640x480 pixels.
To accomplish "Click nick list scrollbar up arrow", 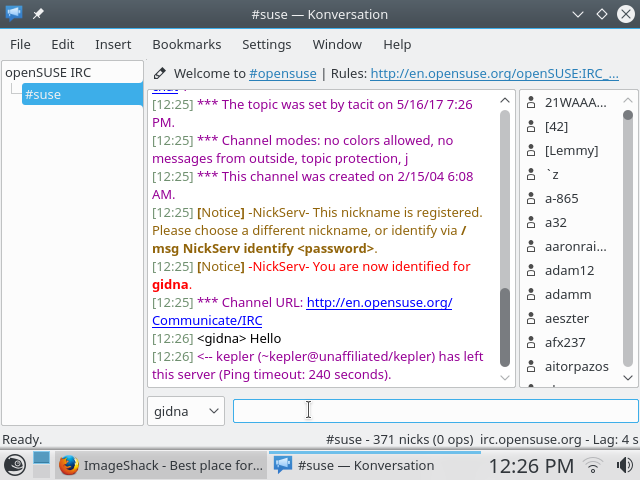I will tap(628, 100).
